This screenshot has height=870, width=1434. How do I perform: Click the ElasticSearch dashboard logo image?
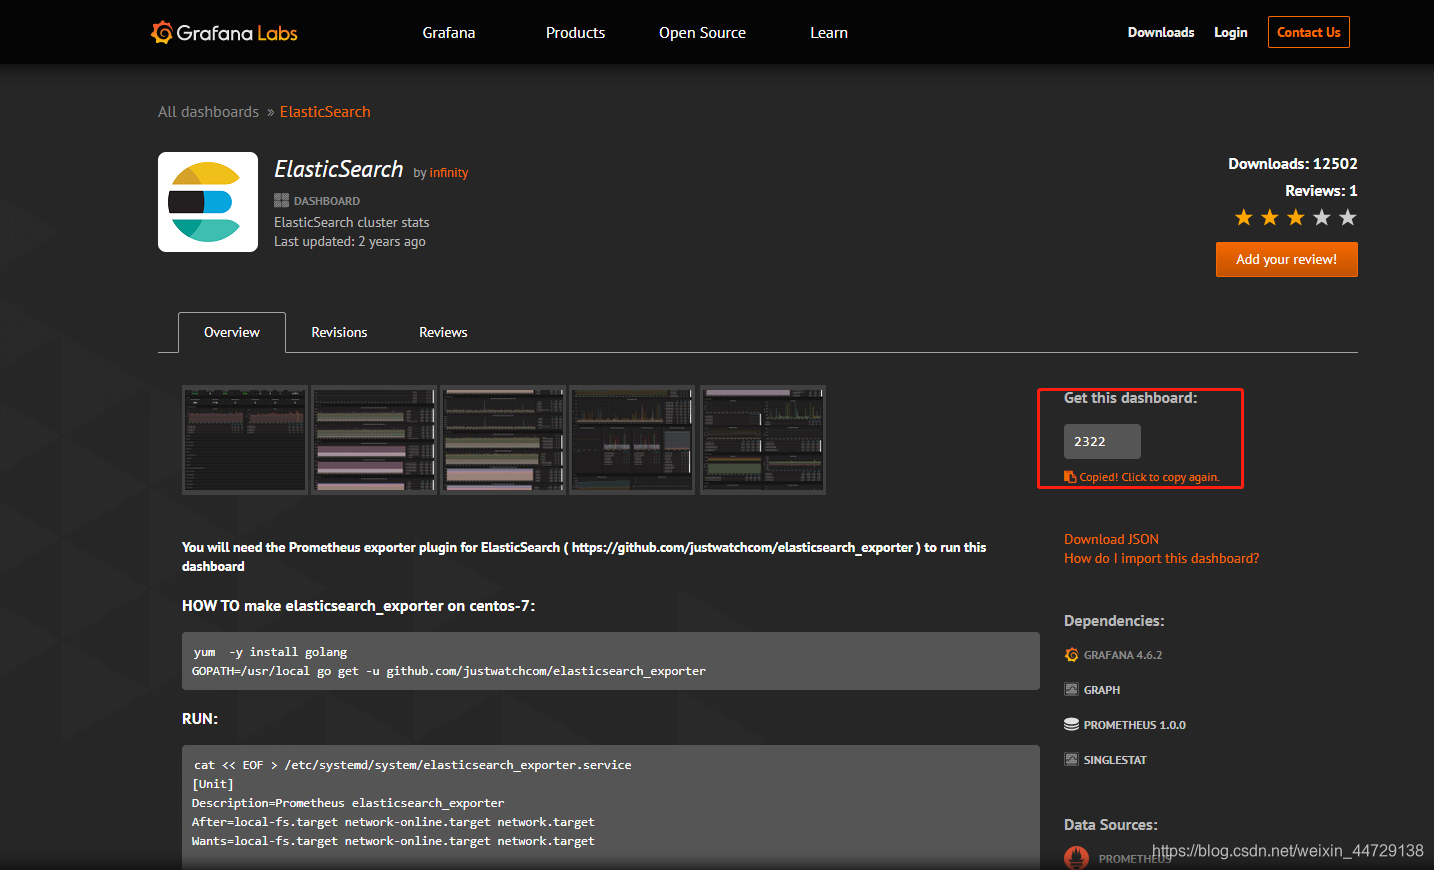click(208, 202)
